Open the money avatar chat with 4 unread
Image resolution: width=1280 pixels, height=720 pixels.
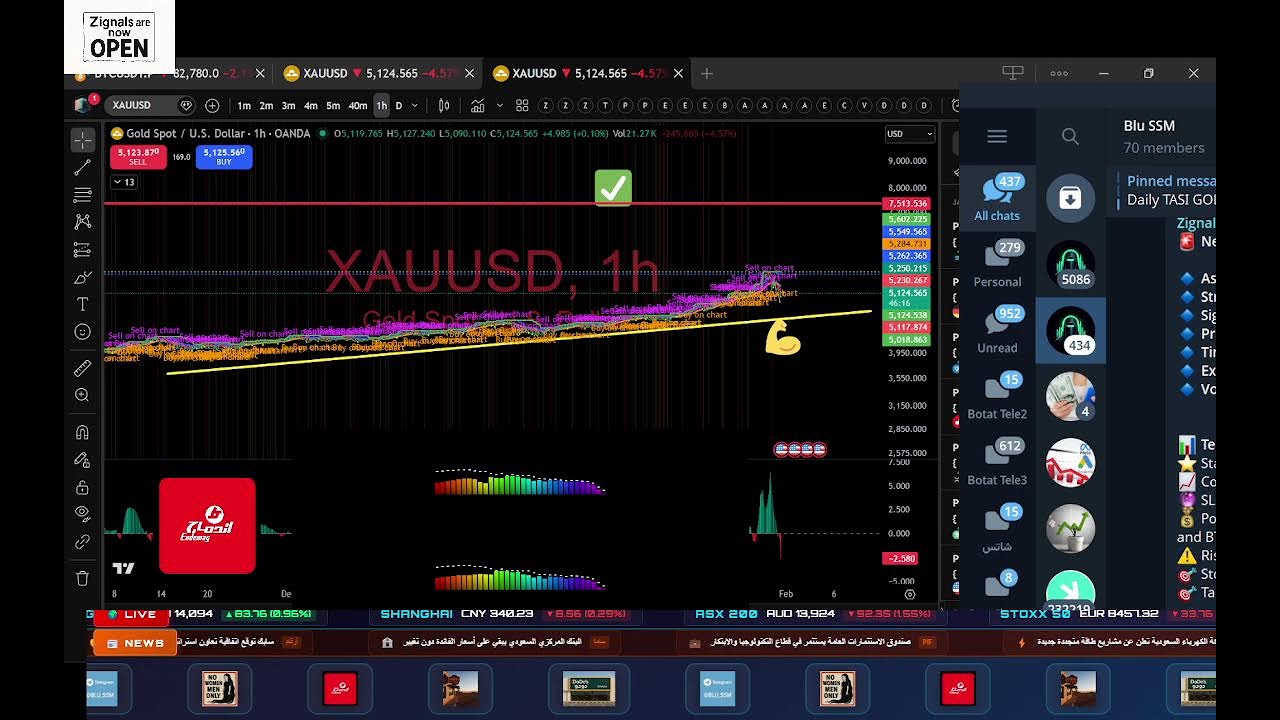pos(1070,396)
